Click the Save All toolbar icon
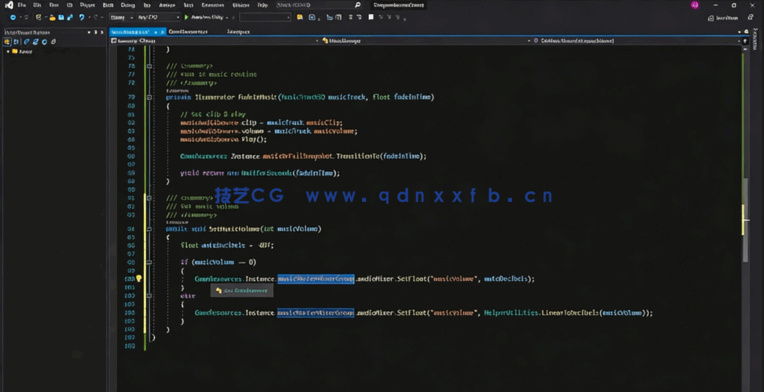 pos(70,17)
